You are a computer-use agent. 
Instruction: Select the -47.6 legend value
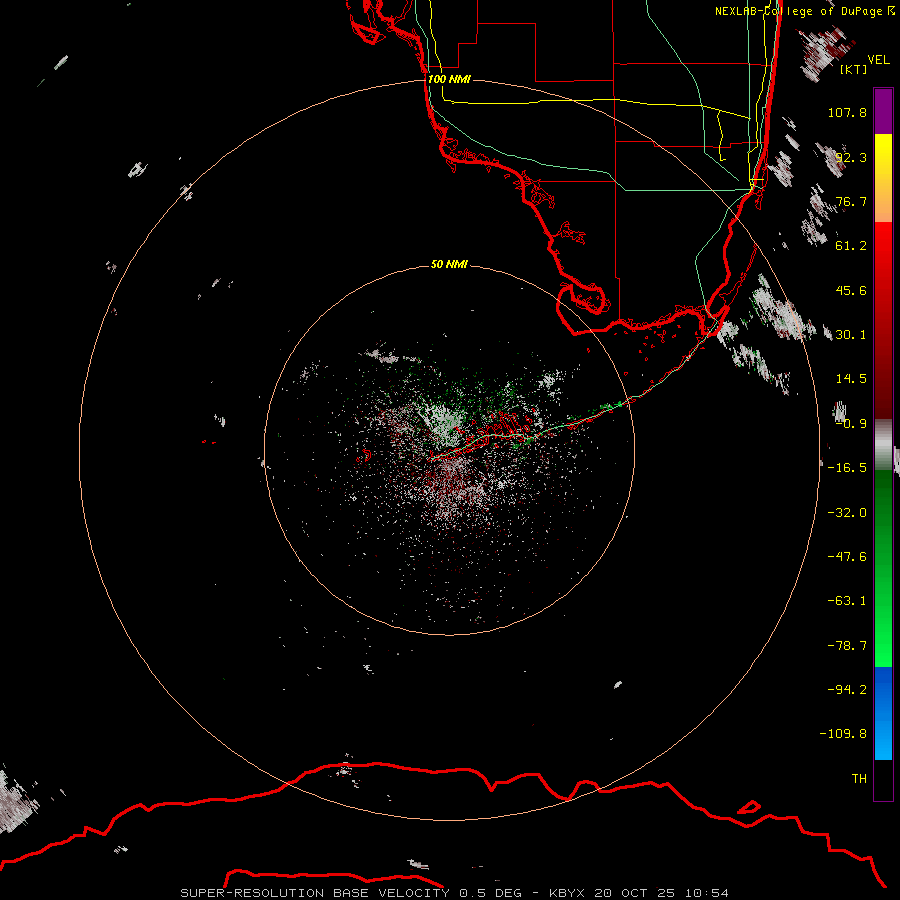tap(847, 557)
